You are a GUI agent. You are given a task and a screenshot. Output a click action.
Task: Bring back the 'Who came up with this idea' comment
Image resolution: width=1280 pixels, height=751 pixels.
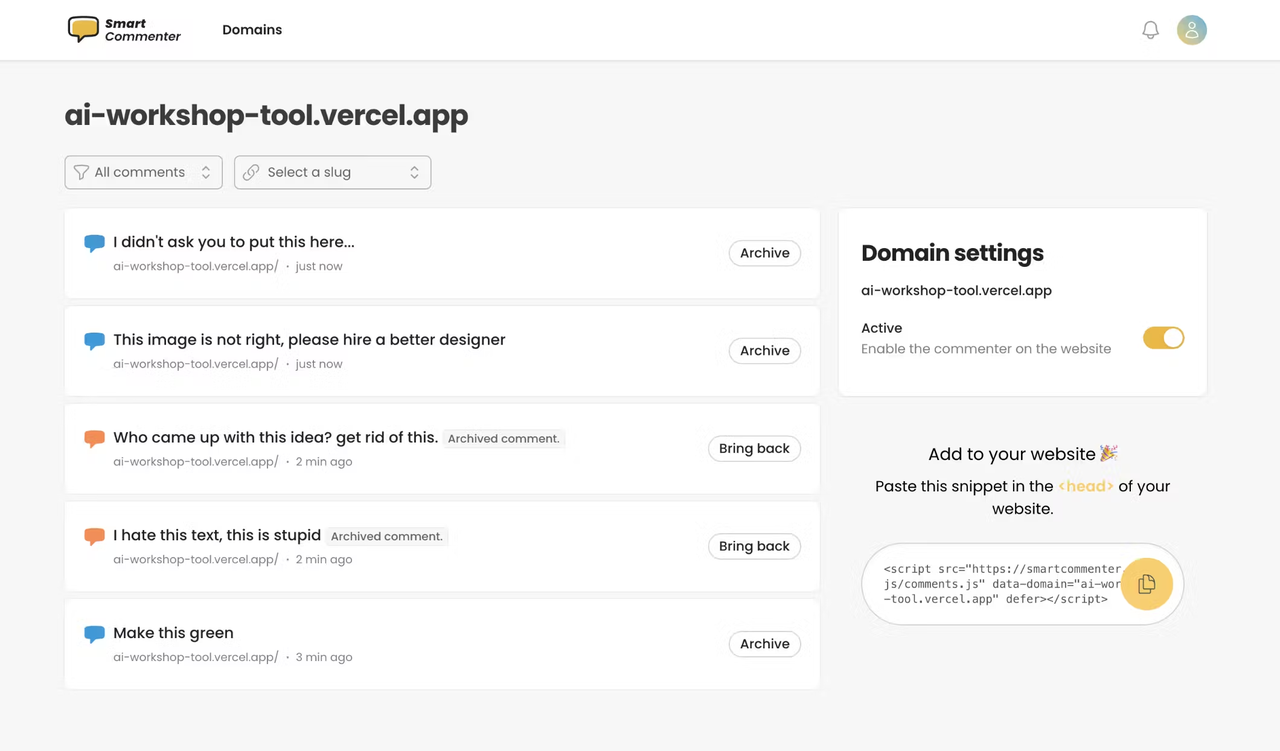pos(753,448)
